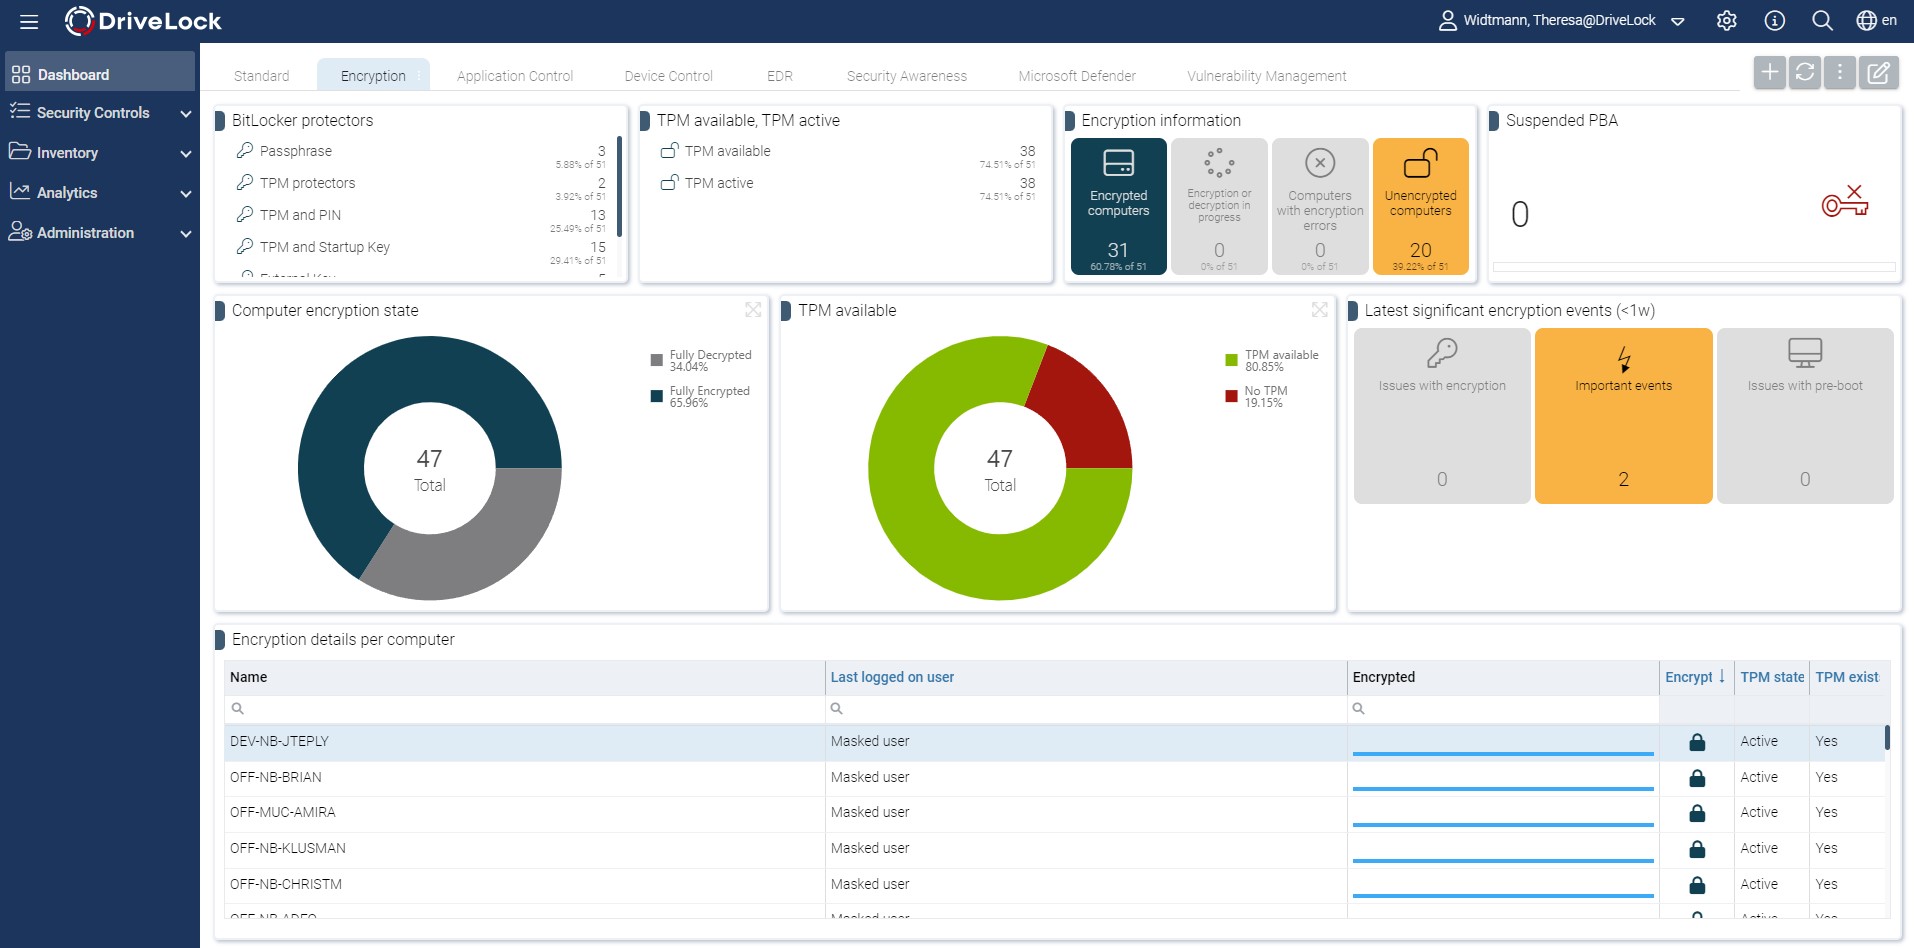Open Dashboard in the sidebar
This screenshot has height=948, width=1914.
click(x=100, y=74)
